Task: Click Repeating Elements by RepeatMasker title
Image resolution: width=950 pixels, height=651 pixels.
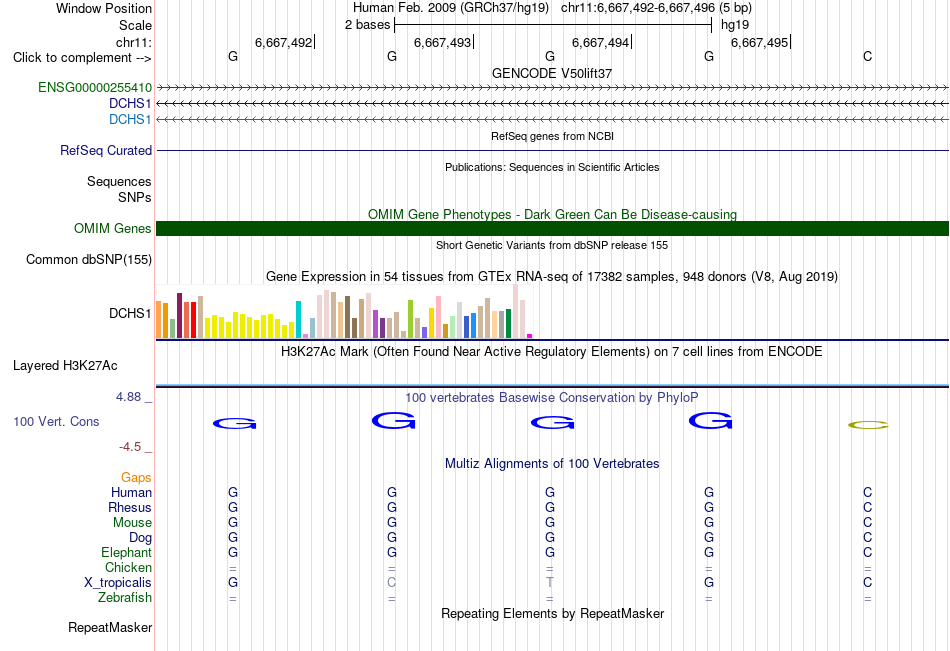Action: [x=552, y=613]
